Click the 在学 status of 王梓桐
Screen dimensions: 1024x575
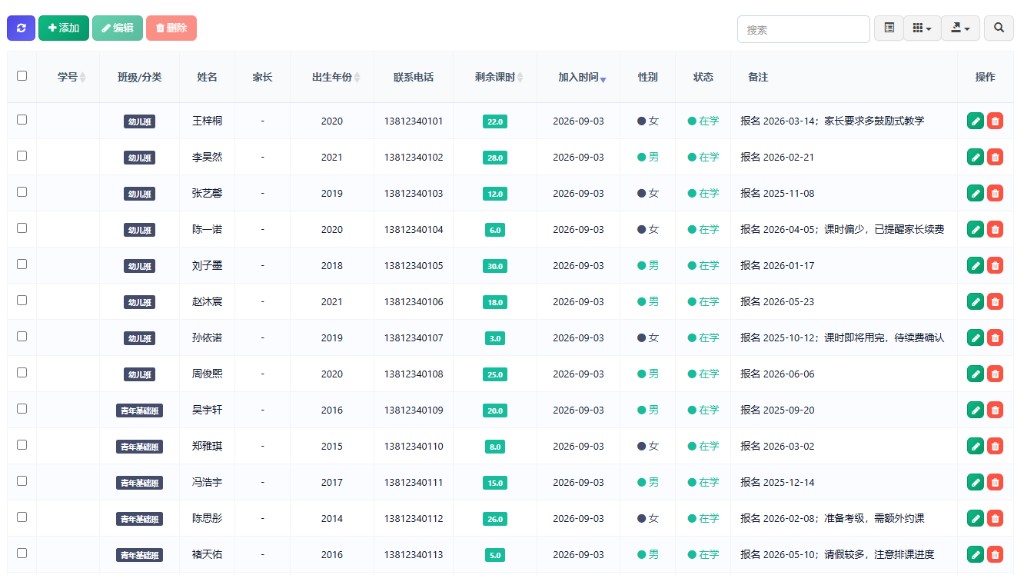click(703, 121)
